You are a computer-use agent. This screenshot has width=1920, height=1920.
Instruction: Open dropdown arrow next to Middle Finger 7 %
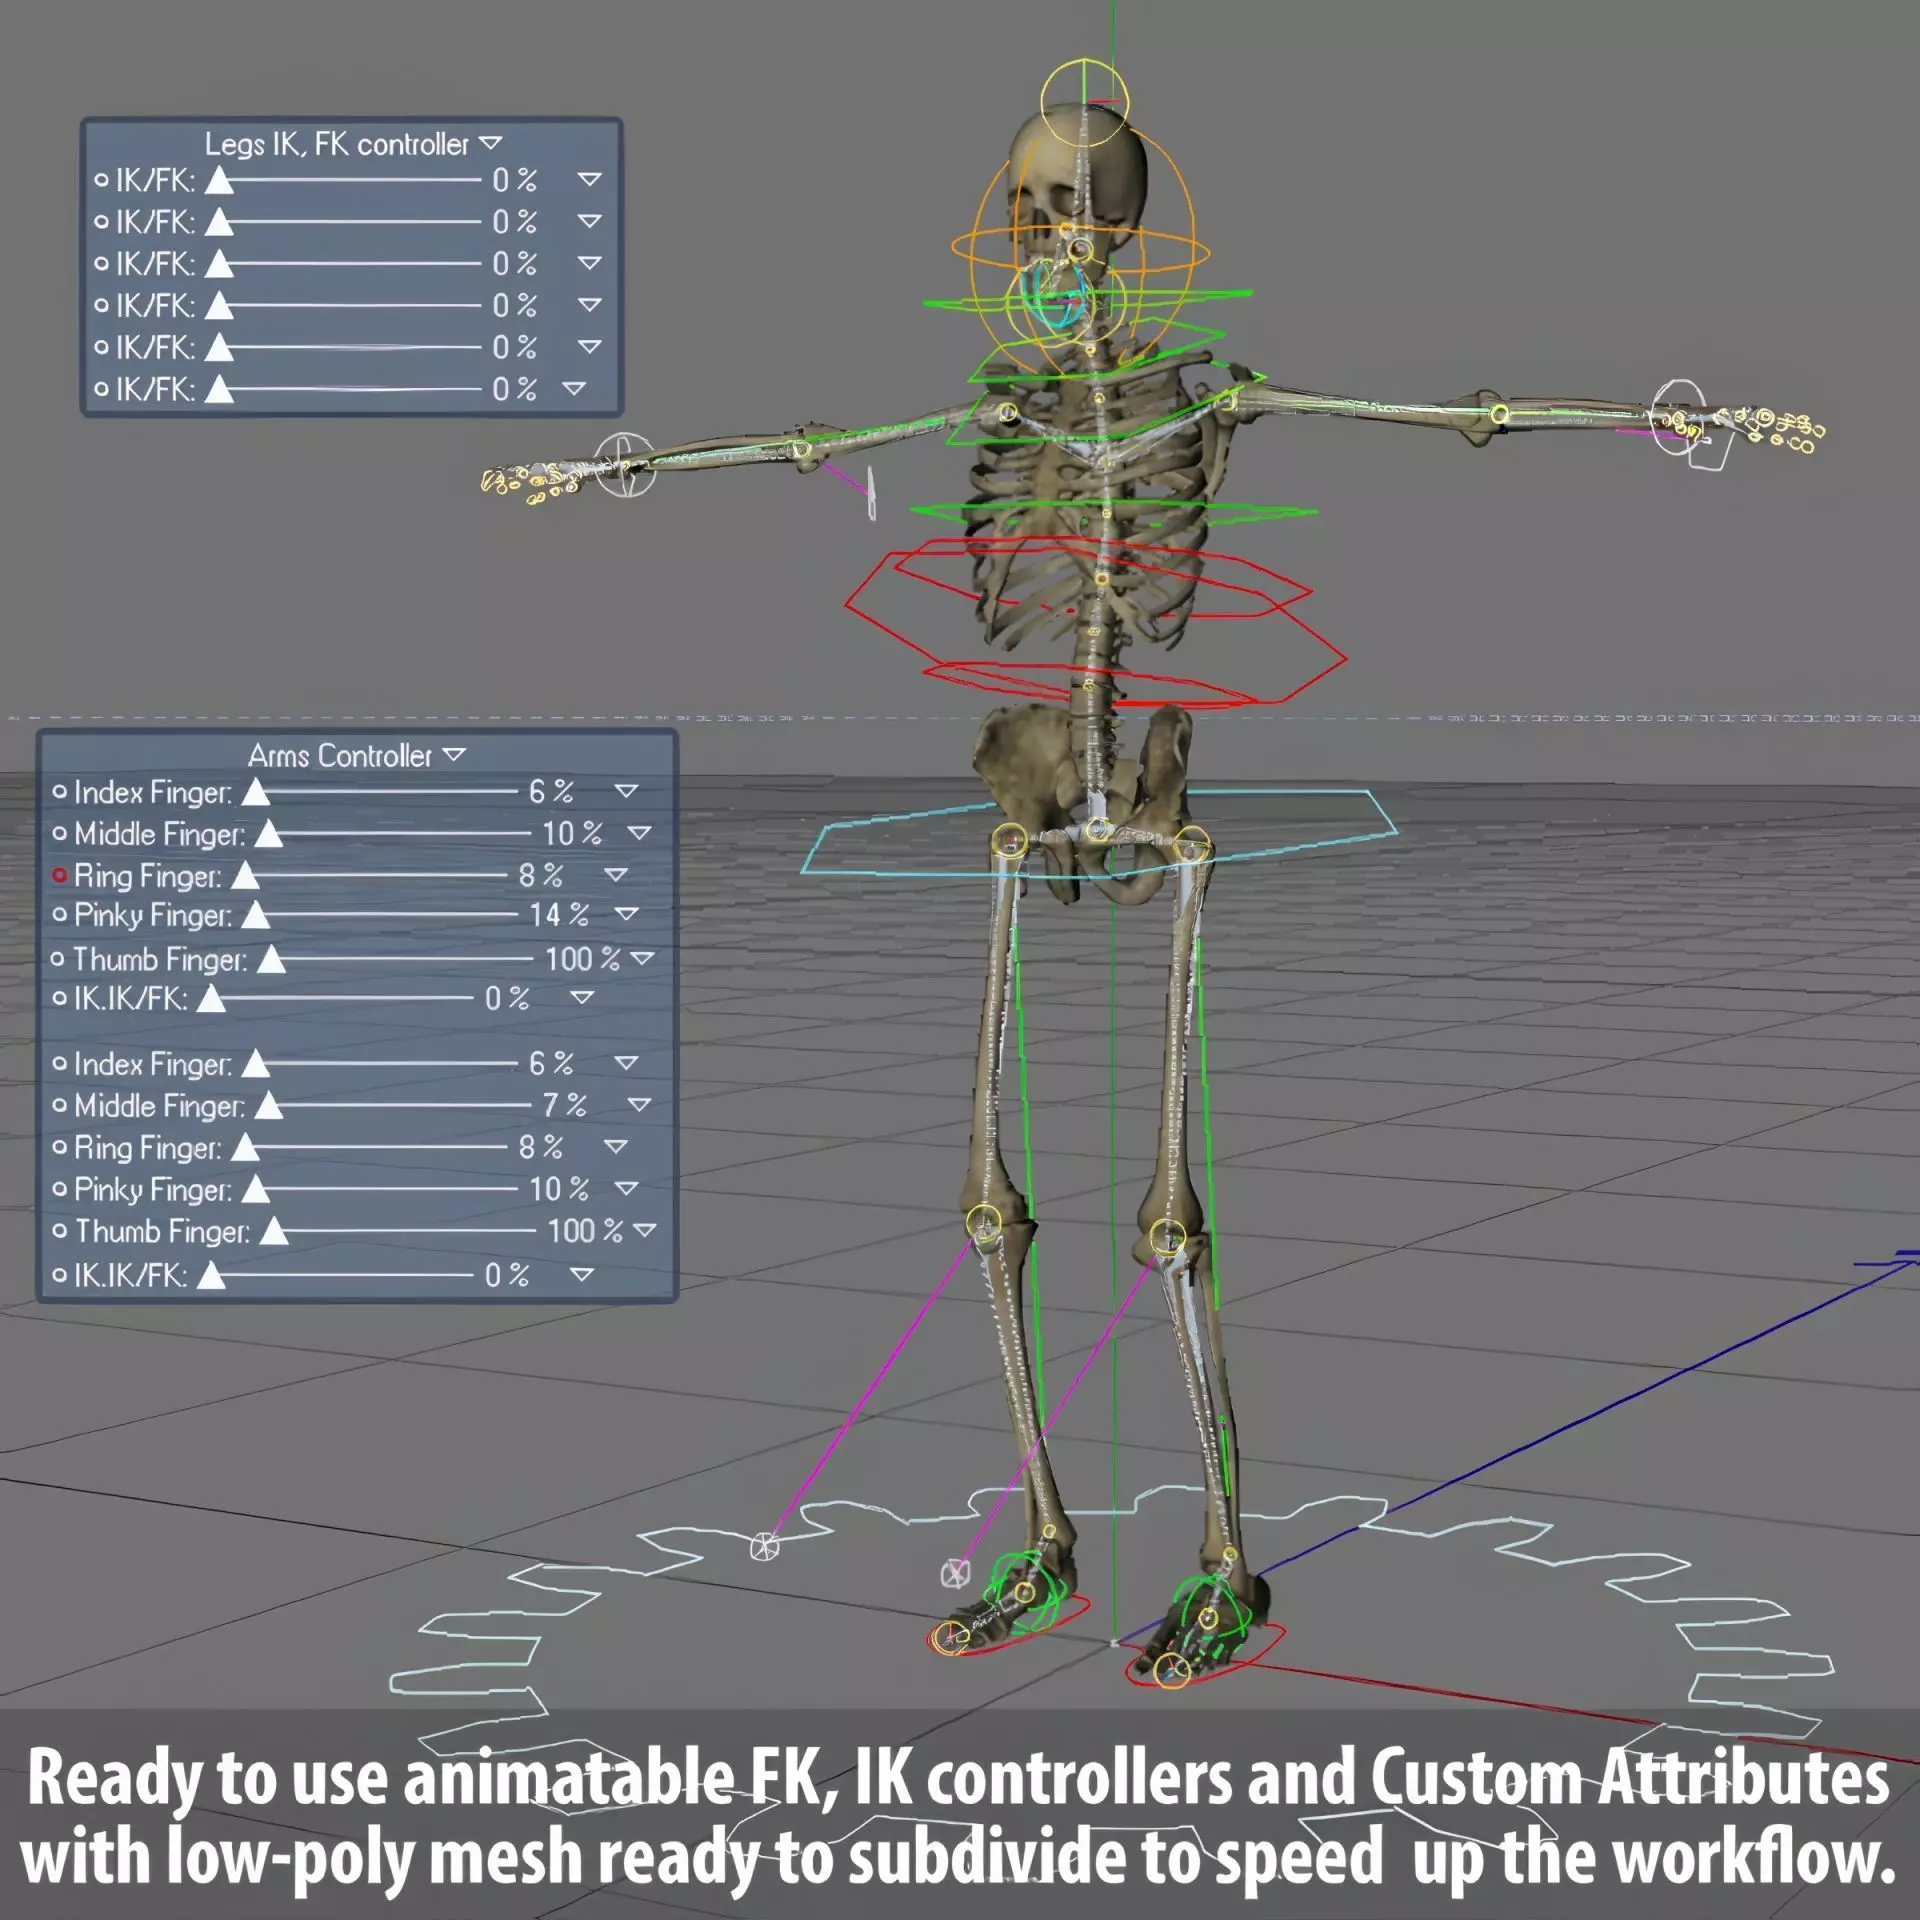[639, 1104]
